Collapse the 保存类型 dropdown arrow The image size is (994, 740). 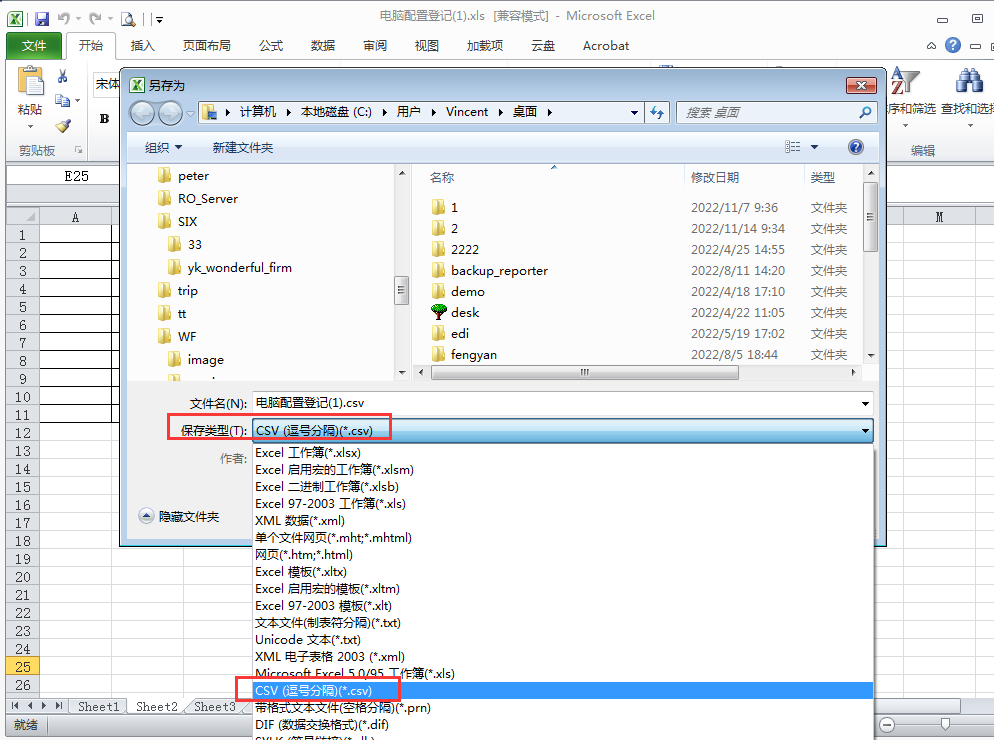pos(865,431)
